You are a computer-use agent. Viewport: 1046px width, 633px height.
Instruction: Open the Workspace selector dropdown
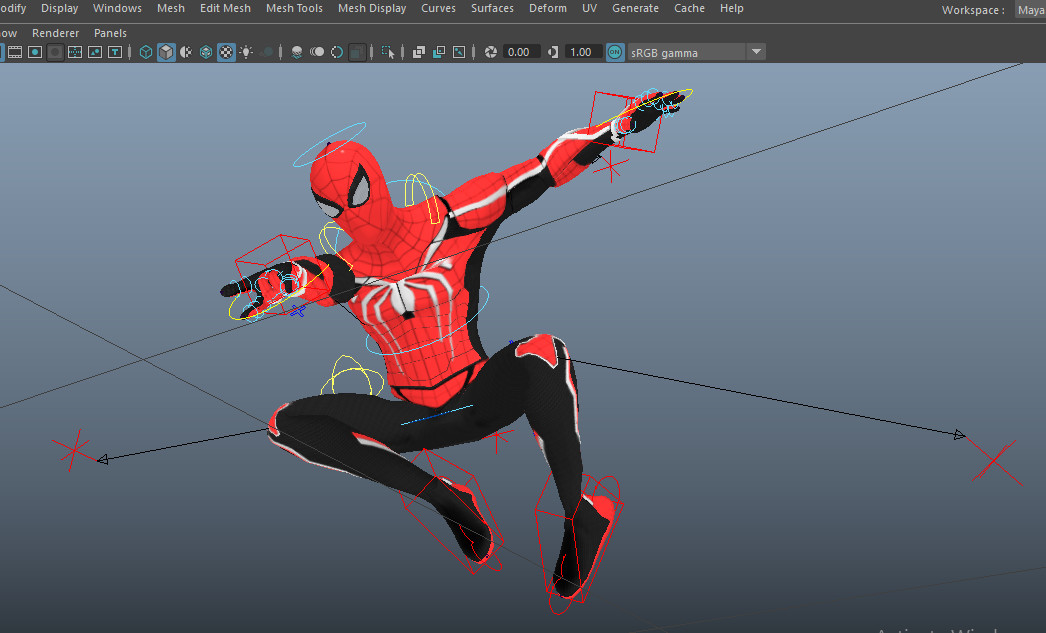tap(1031, 9)
